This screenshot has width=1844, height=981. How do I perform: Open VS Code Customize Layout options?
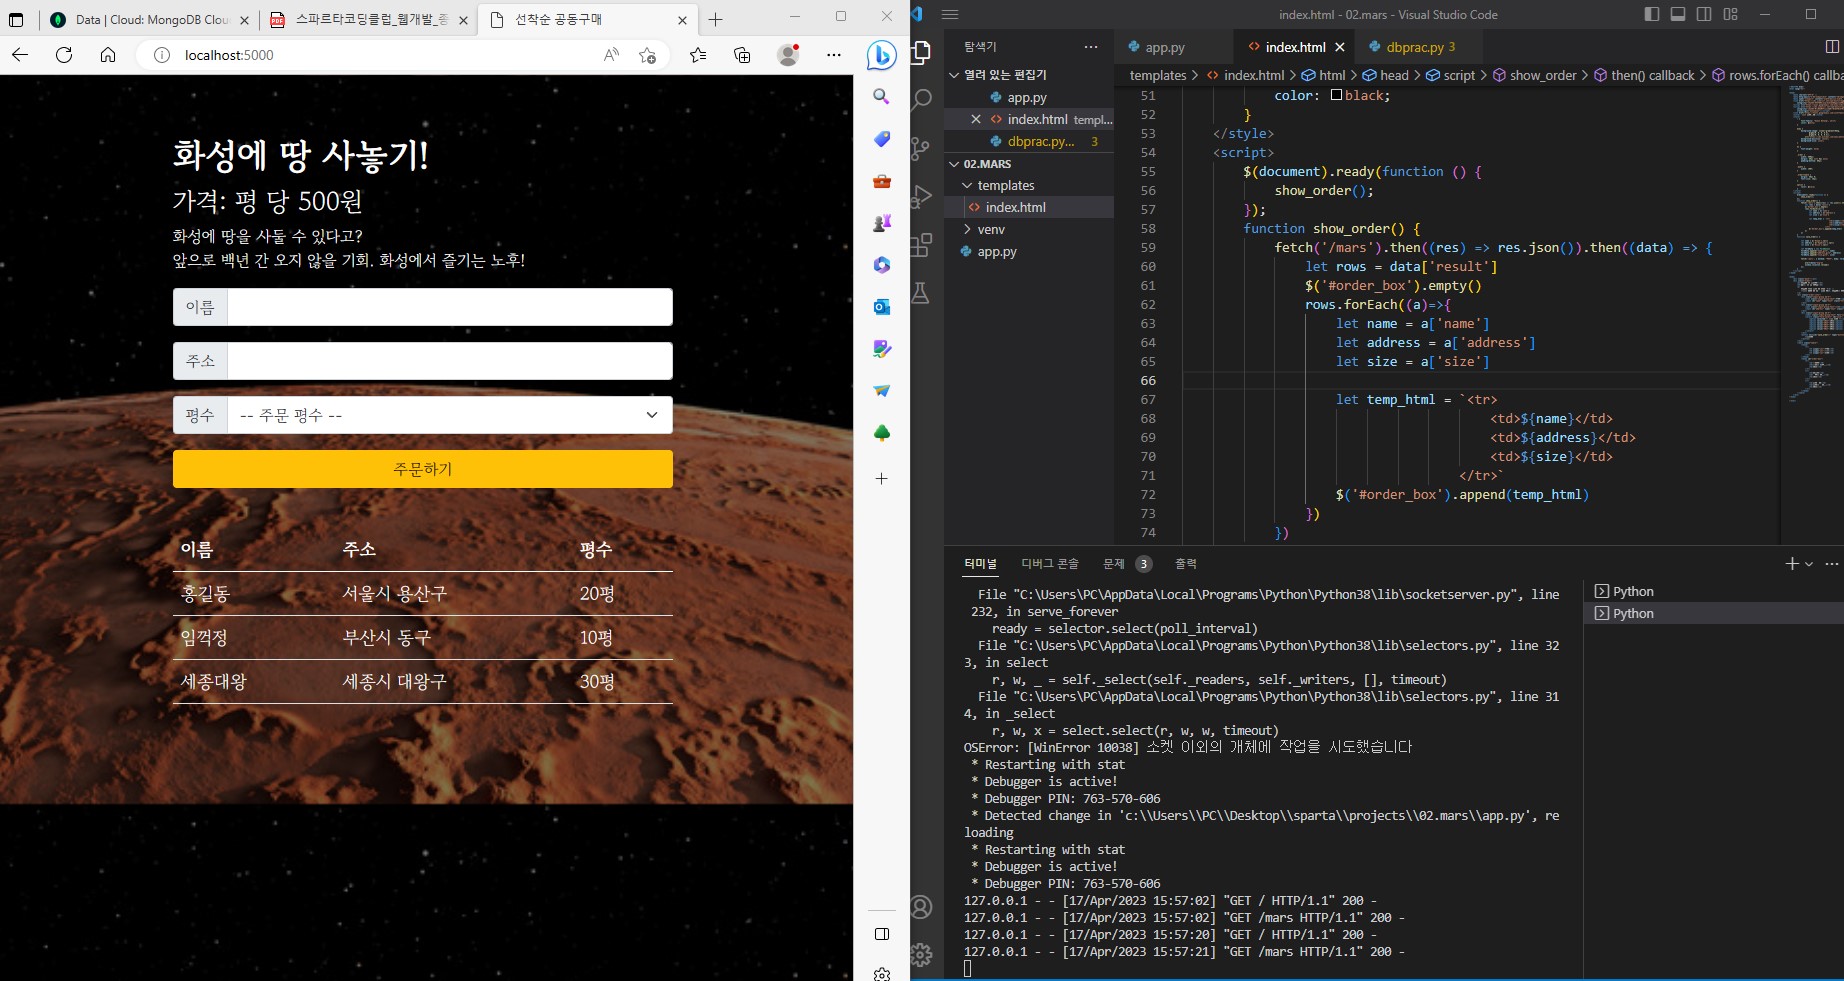click(x=1731, y=14)
